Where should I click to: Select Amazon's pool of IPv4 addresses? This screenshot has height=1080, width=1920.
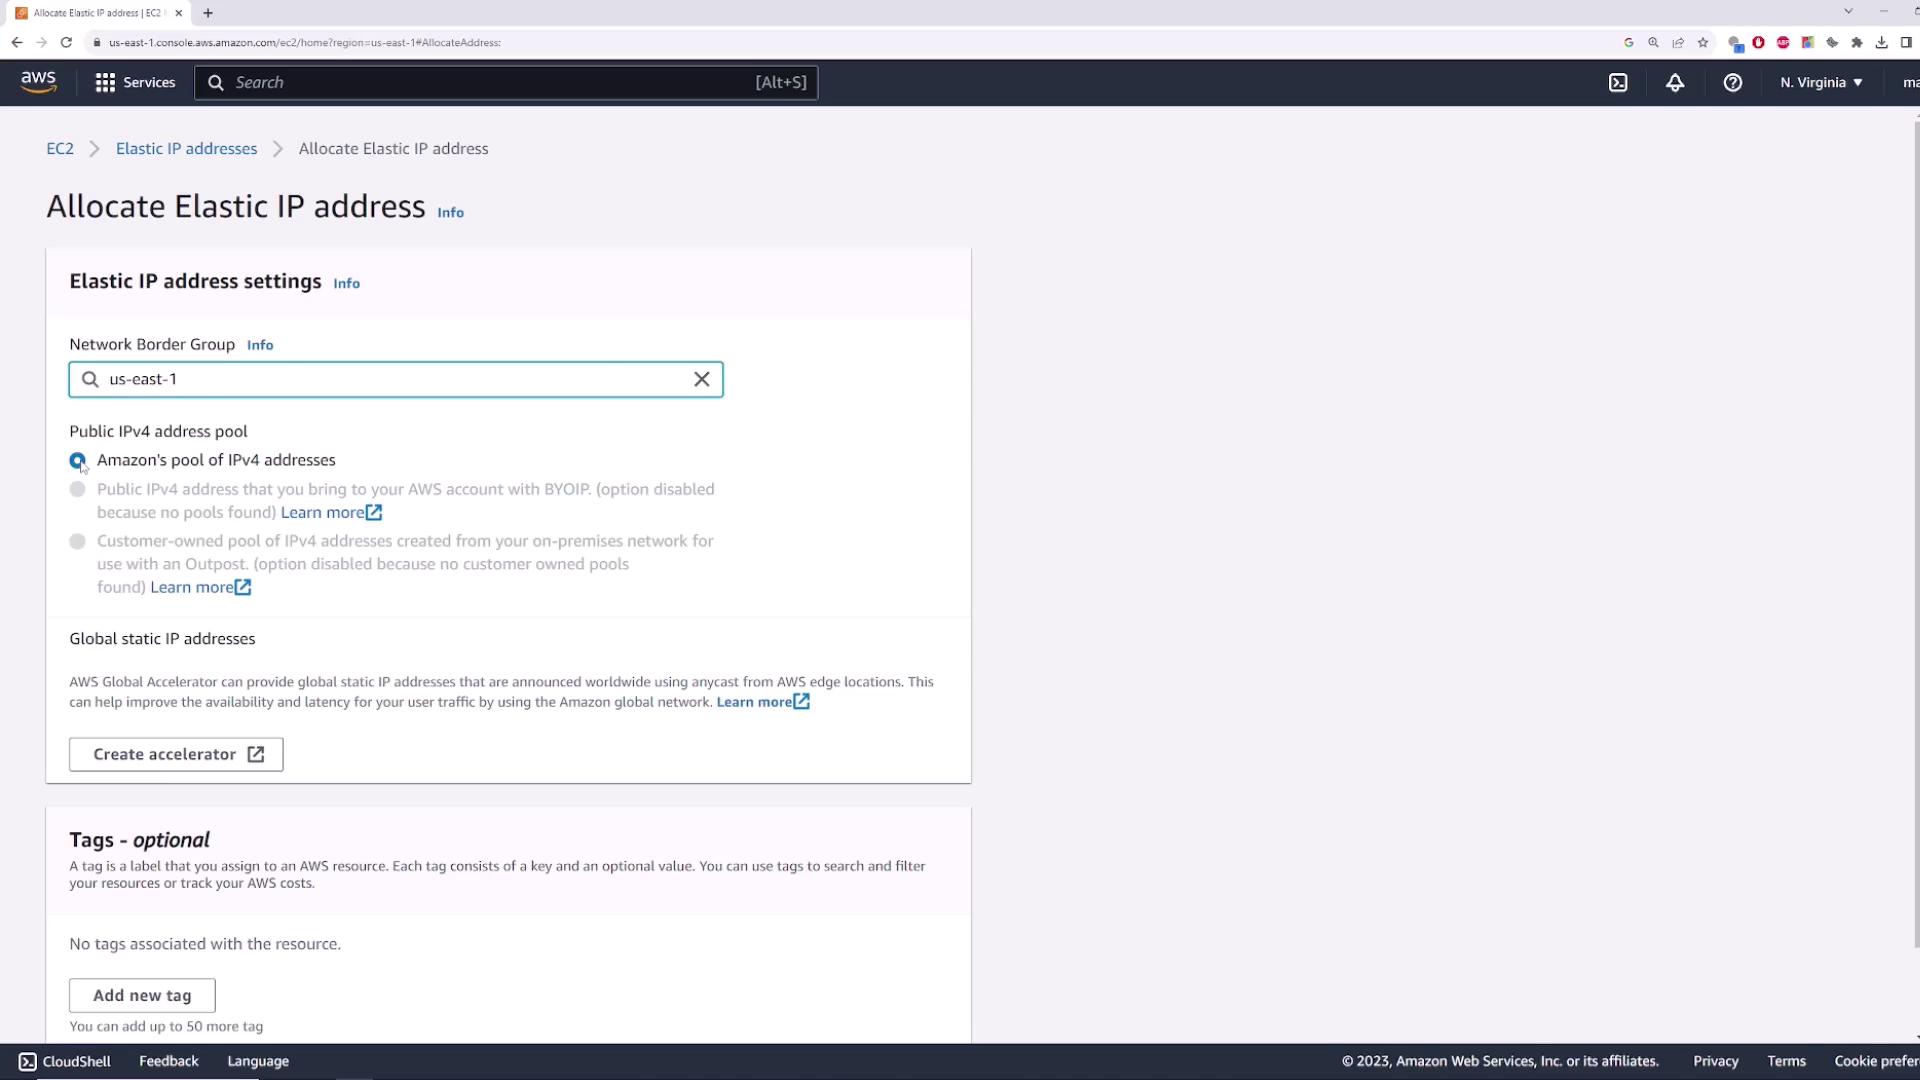tap(78, 460)
